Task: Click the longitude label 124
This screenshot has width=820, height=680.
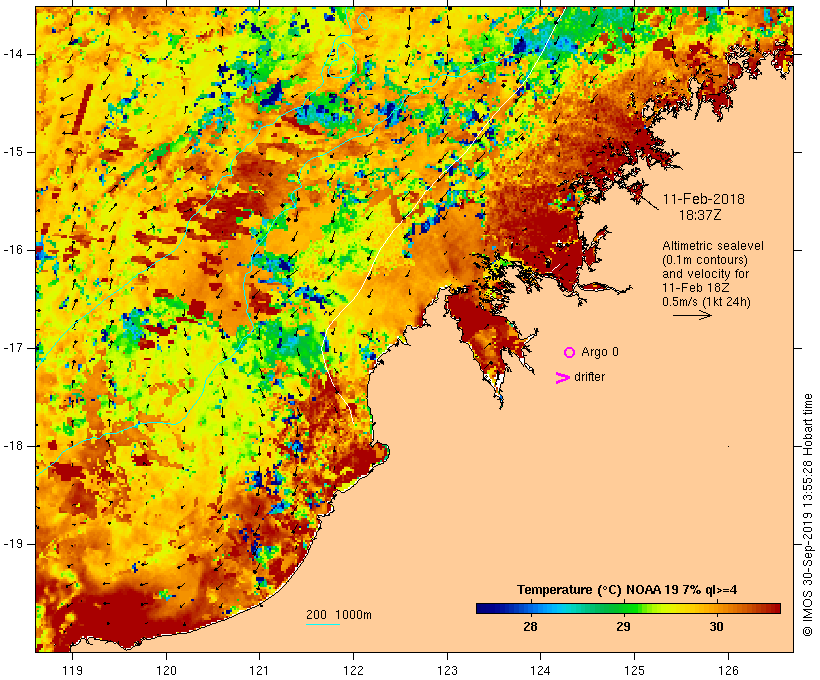Action: (540, 670)
